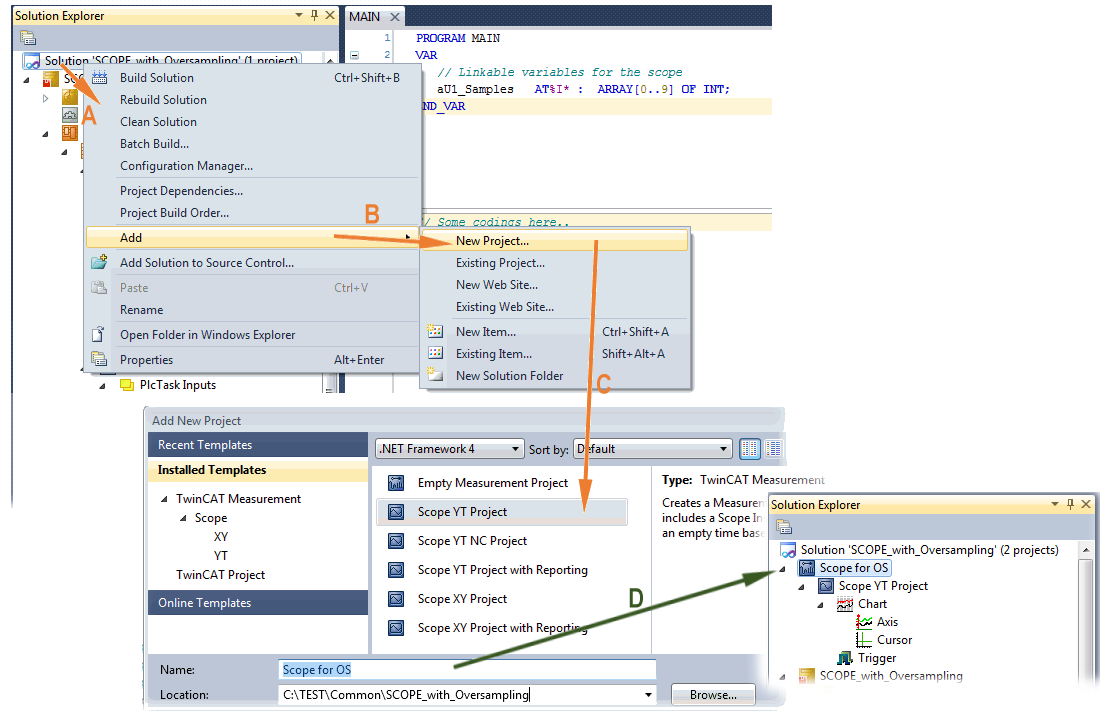
Task: Collapse the Chart tree node
Action: 821,604
